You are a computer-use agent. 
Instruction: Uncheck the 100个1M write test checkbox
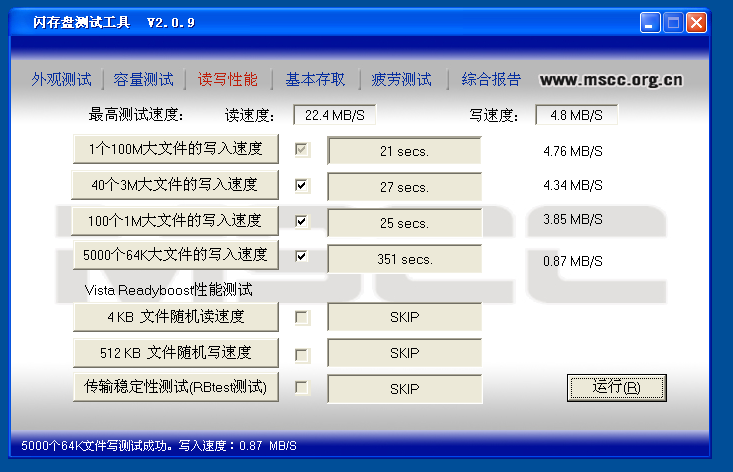tap(302, 221)
